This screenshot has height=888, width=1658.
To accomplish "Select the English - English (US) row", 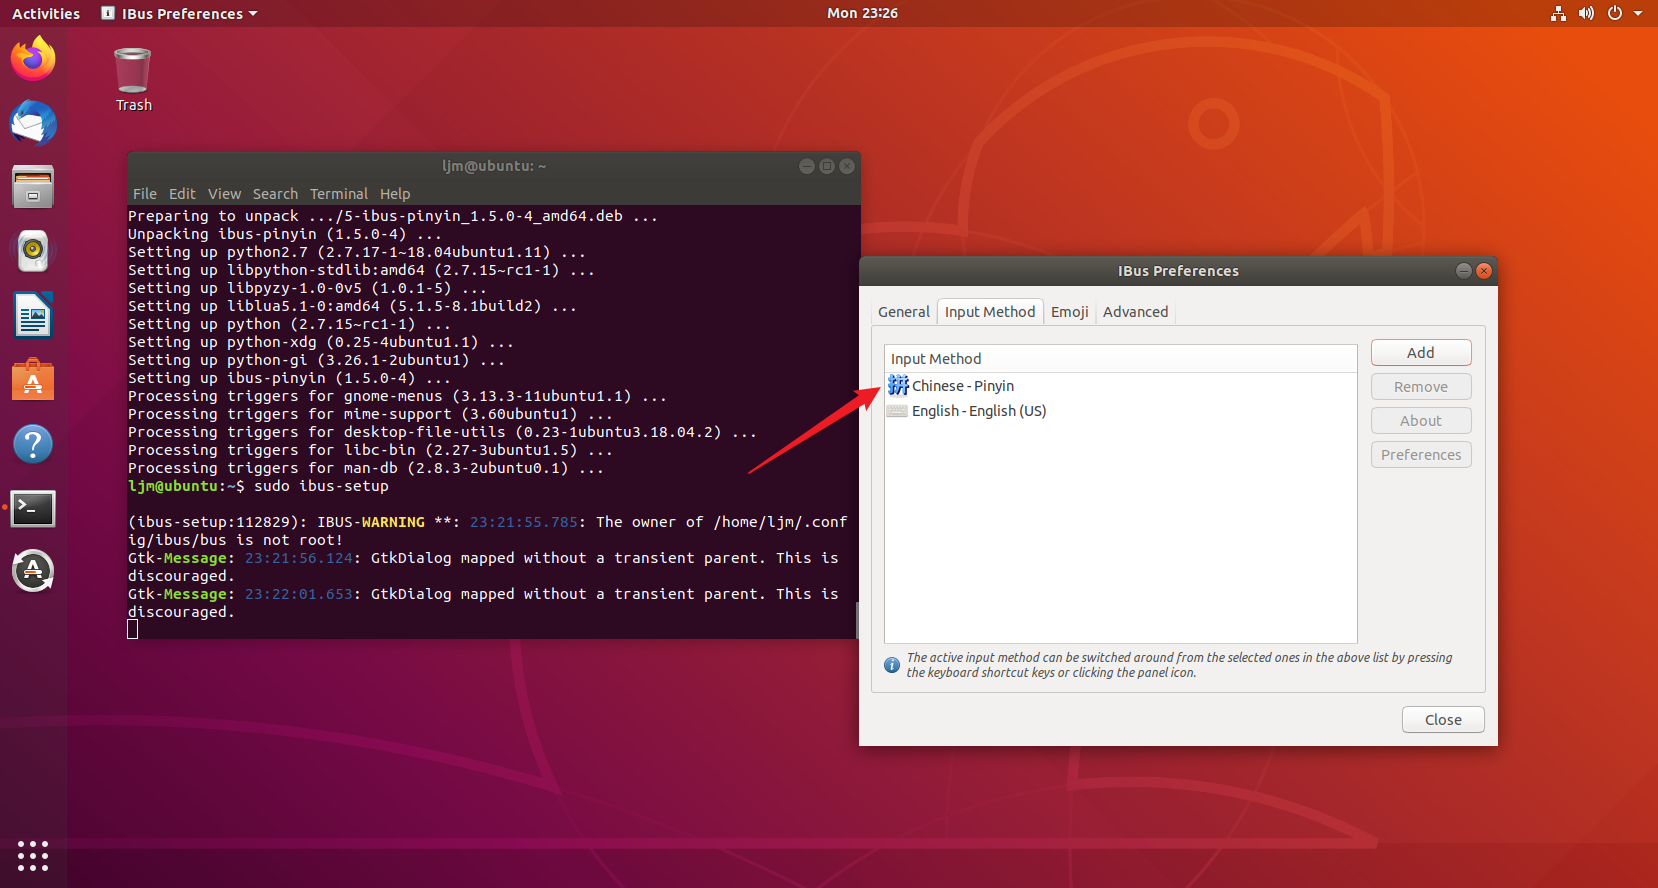I will 1120,411.
